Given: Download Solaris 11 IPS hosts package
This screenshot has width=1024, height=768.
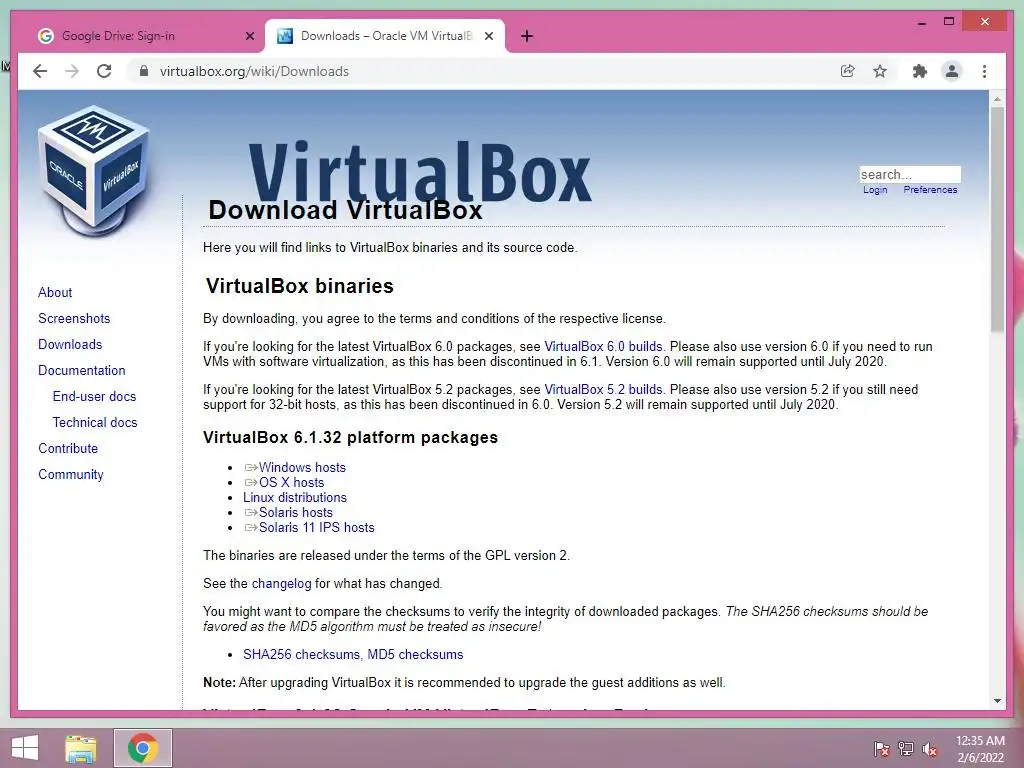Looking at the screenshot, I should tap(316, 528).
